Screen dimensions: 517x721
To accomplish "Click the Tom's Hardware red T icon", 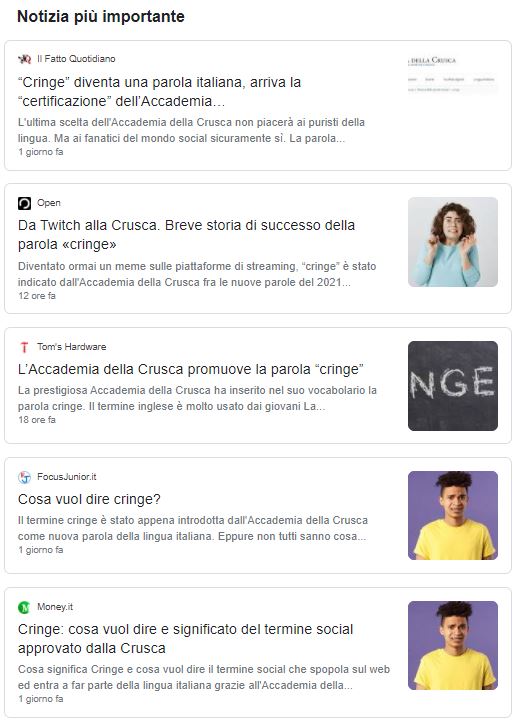I will pos(24,347).
